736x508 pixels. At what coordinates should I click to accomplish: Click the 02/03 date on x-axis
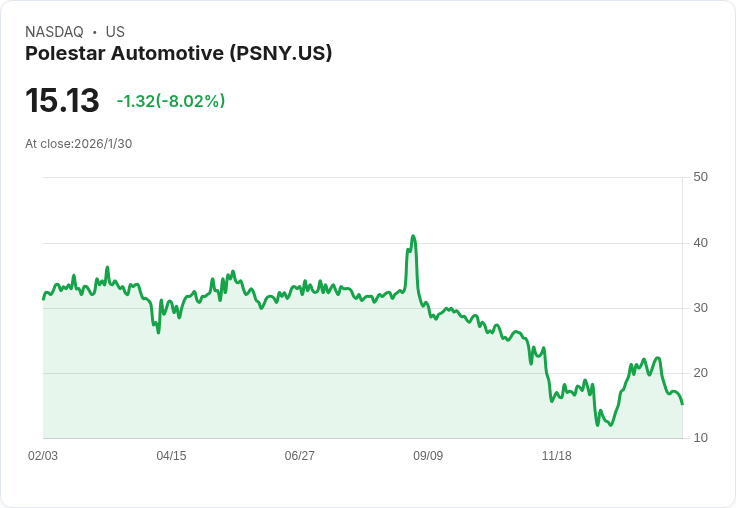(x=43, y=456)
